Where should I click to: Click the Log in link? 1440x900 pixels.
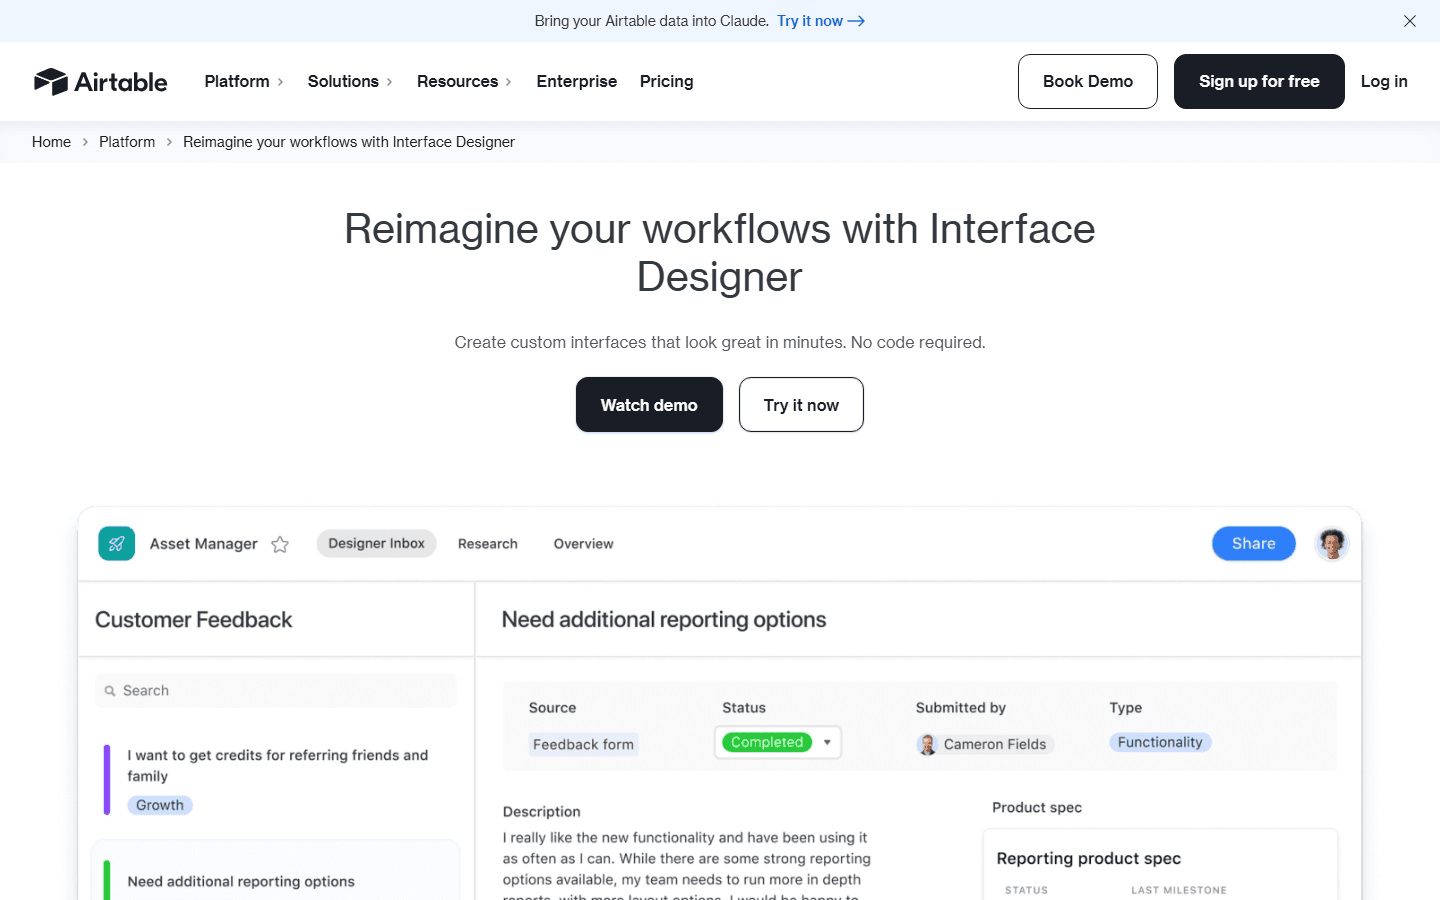click(1384, 81)
